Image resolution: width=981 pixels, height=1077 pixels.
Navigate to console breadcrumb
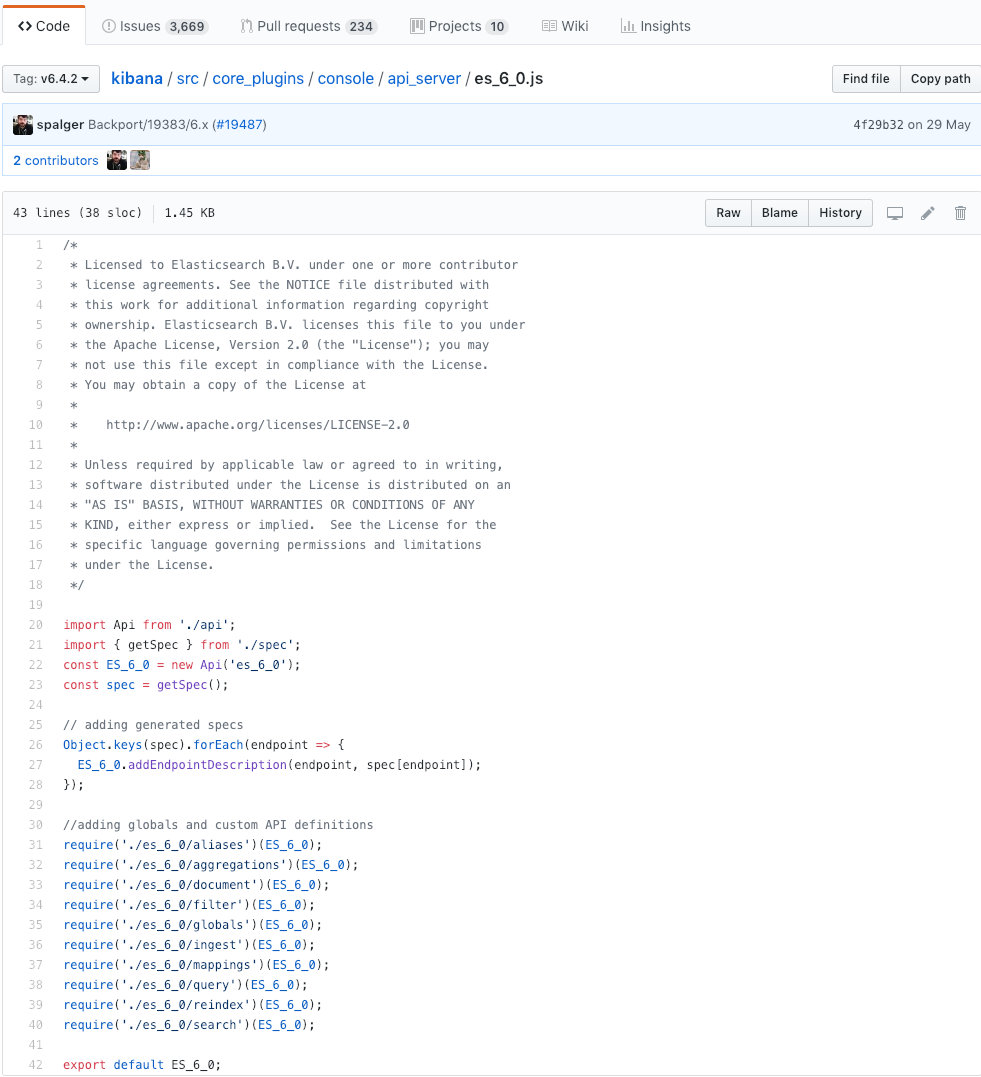[x=346, y=79]
